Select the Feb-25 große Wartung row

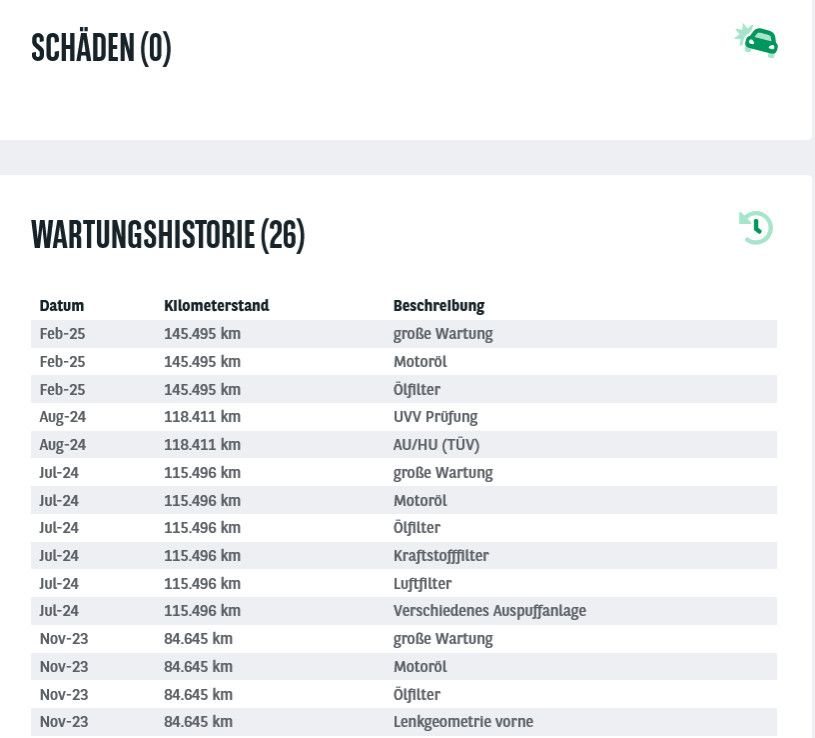coord(404,334)
